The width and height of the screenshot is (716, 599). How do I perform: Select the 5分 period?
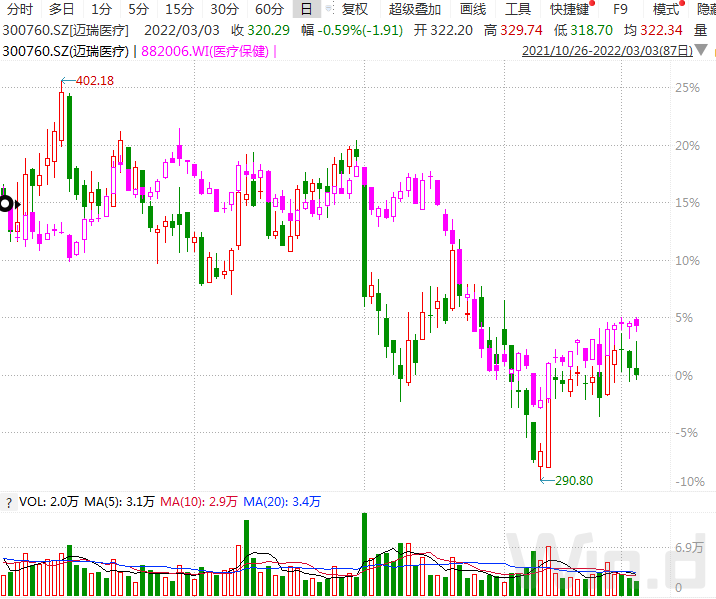coord(138,9)
